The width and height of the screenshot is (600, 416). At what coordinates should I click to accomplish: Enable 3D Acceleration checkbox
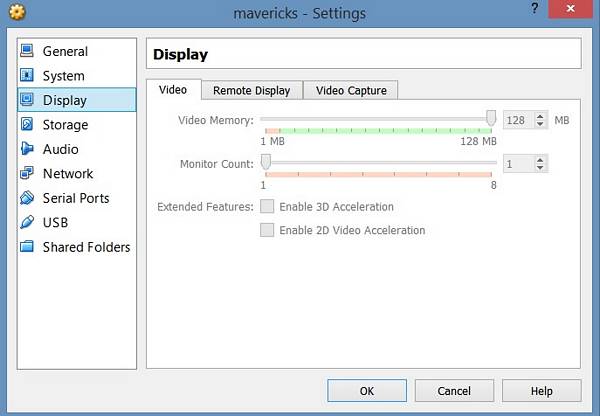[x=267, y=207]
